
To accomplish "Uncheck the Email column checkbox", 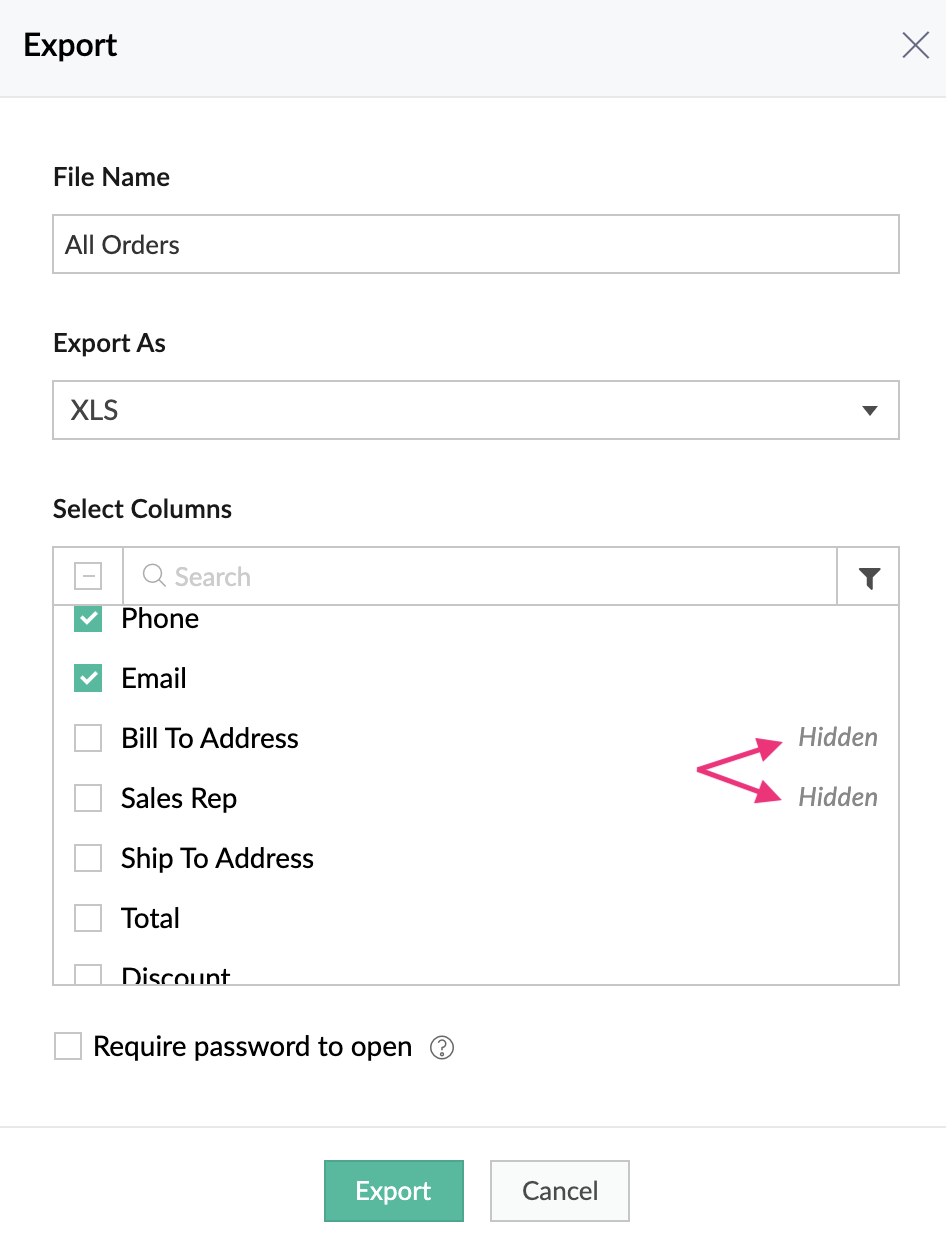I will 88,679.
